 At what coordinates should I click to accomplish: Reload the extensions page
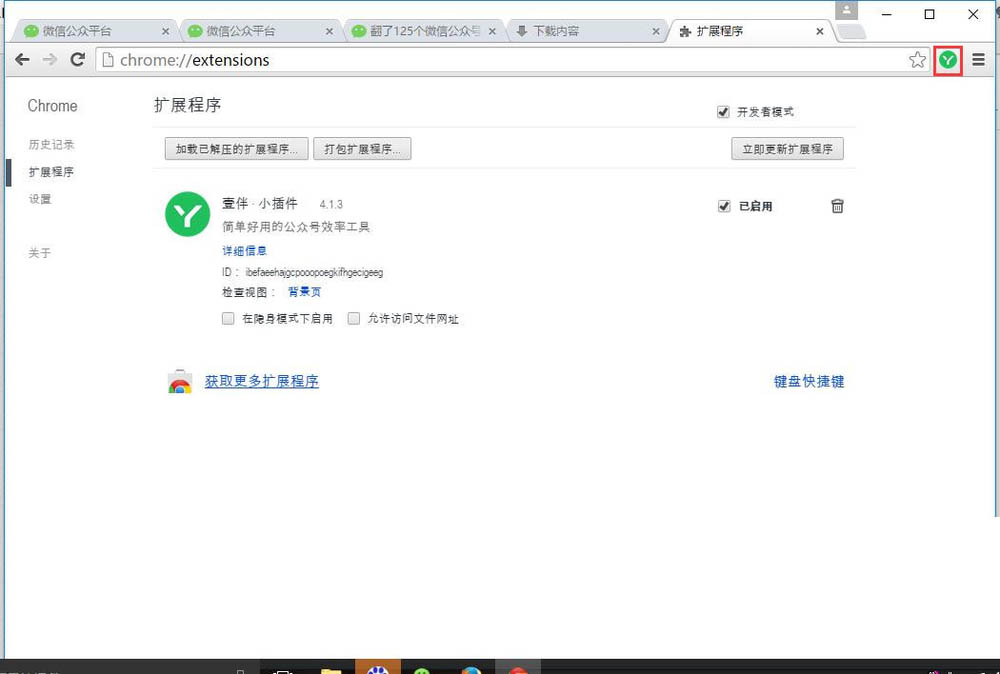[x=77, y=60]
